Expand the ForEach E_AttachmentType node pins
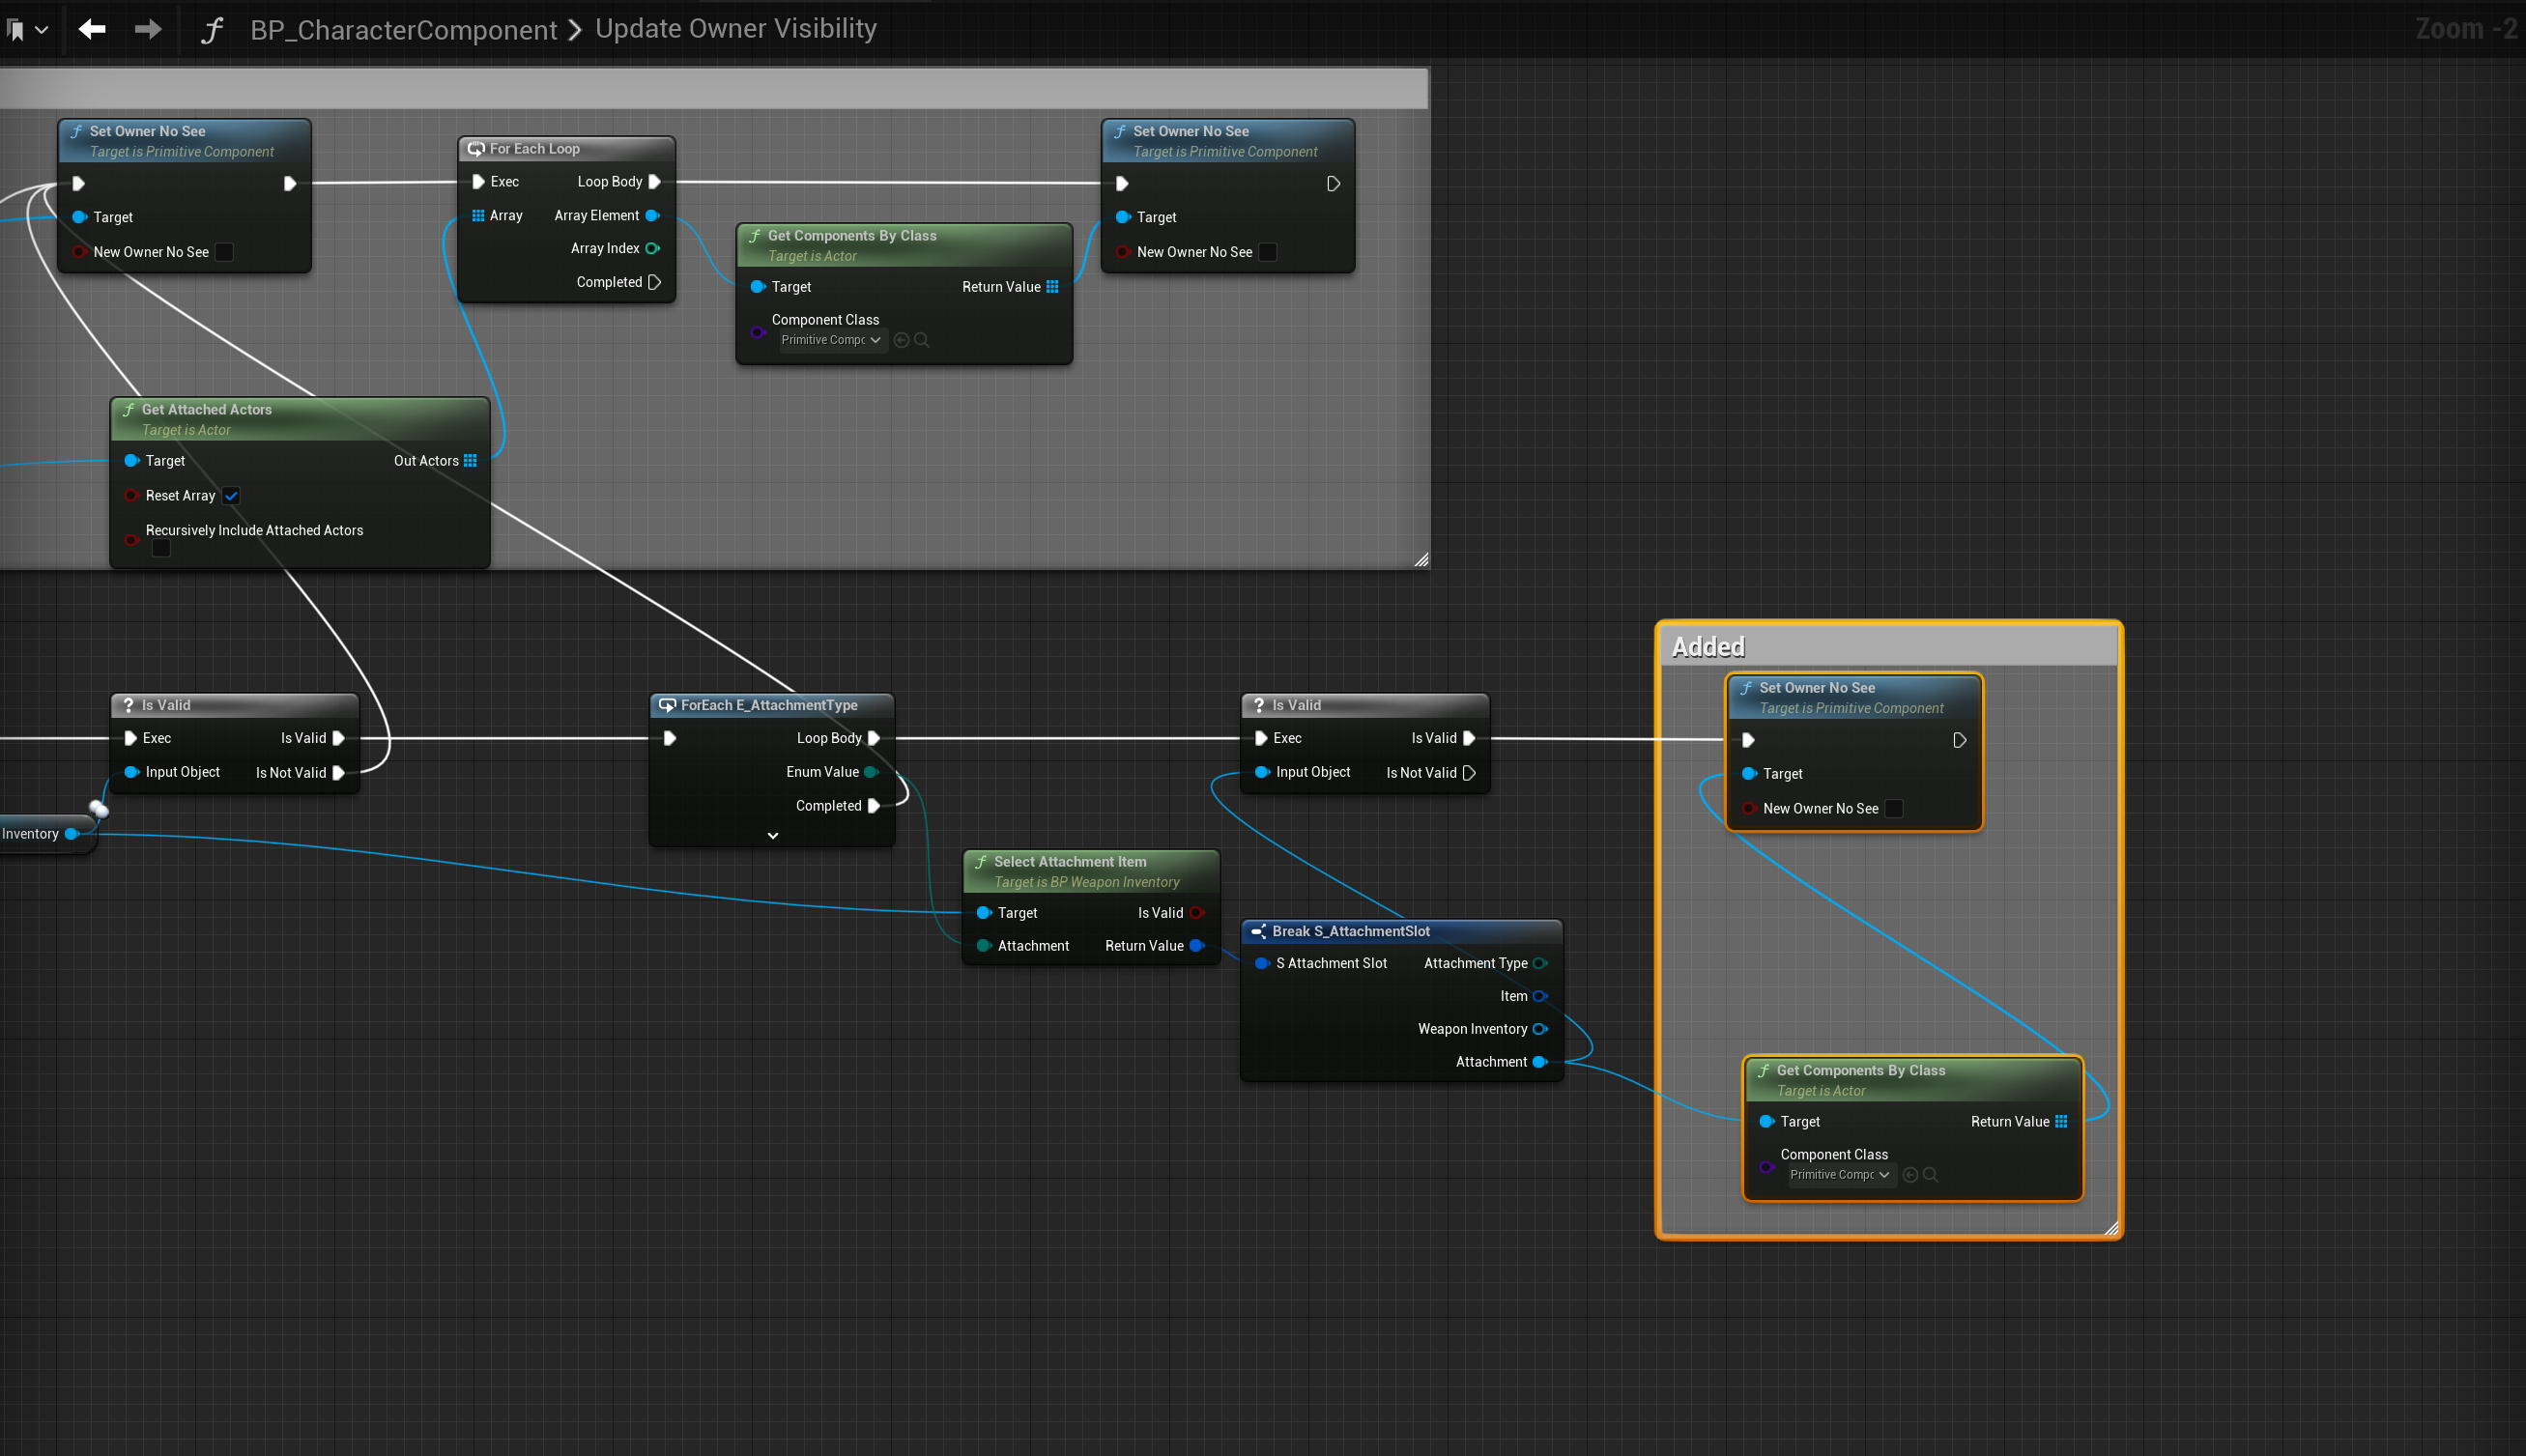The image size is (2526, 1456). coord(772,835)
